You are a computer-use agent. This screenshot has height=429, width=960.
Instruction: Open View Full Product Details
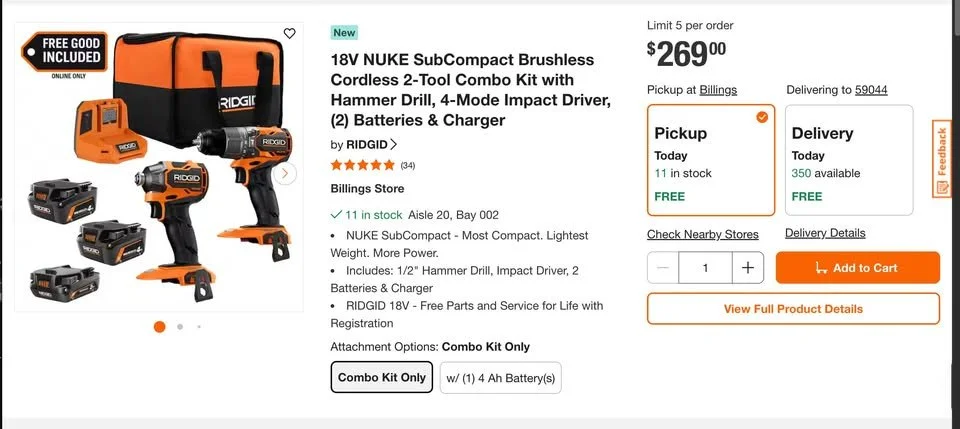tap(793, 308)
